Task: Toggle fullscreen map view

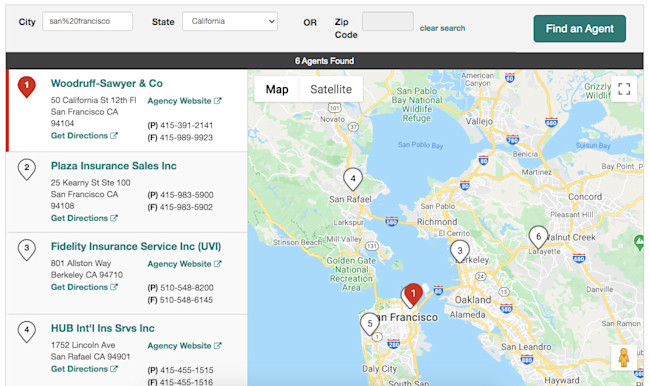Action: point(624,89)
